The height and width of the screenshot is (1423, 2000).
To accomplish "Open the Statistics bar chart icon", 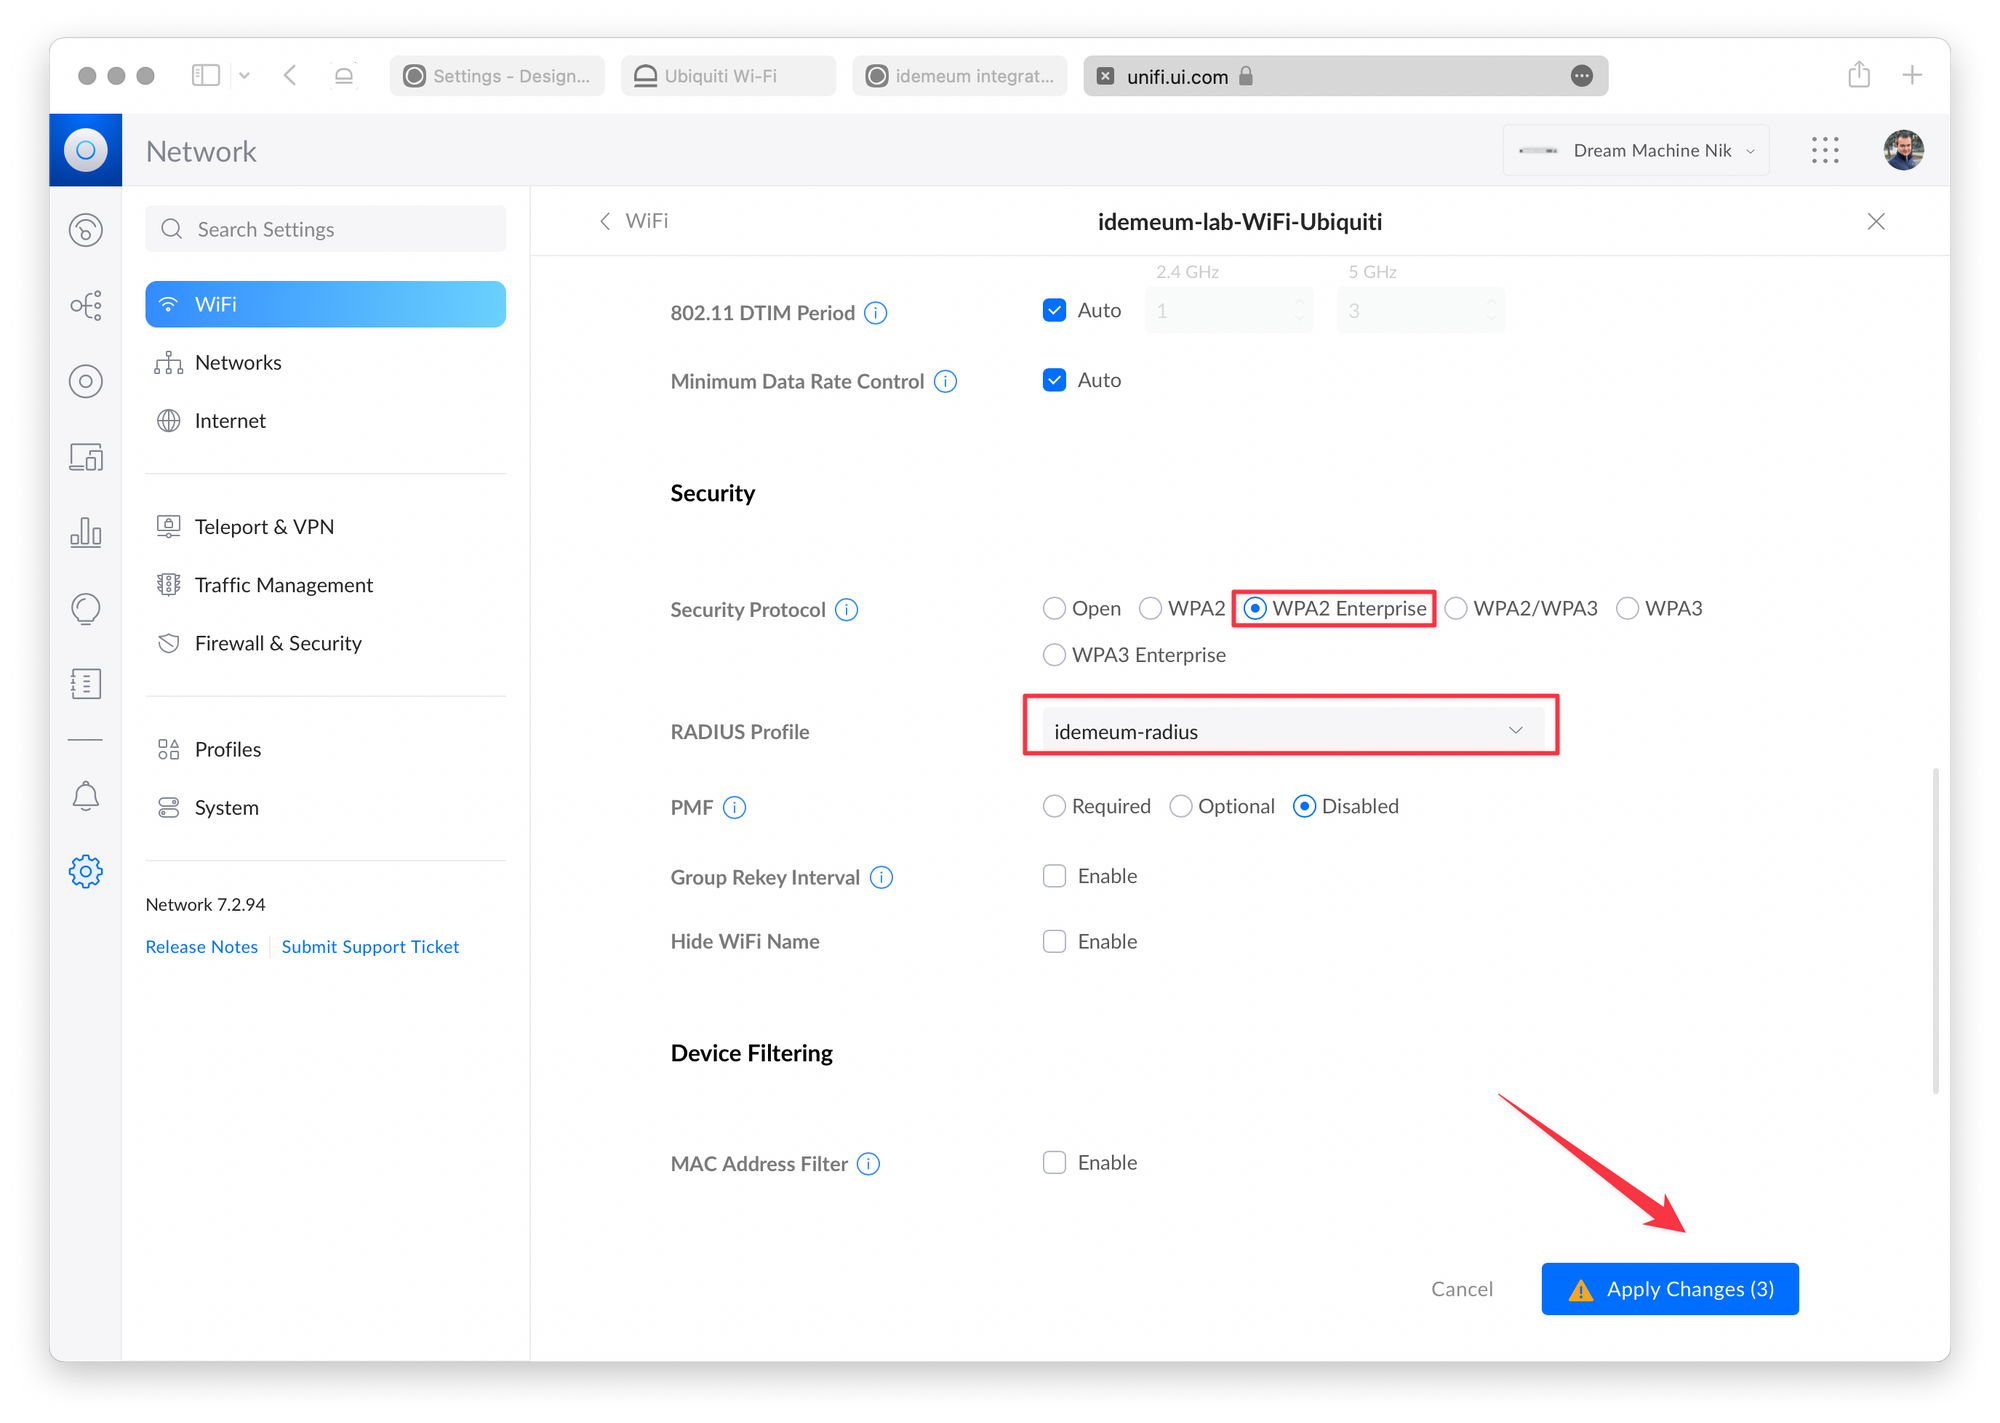I will 86,532.
